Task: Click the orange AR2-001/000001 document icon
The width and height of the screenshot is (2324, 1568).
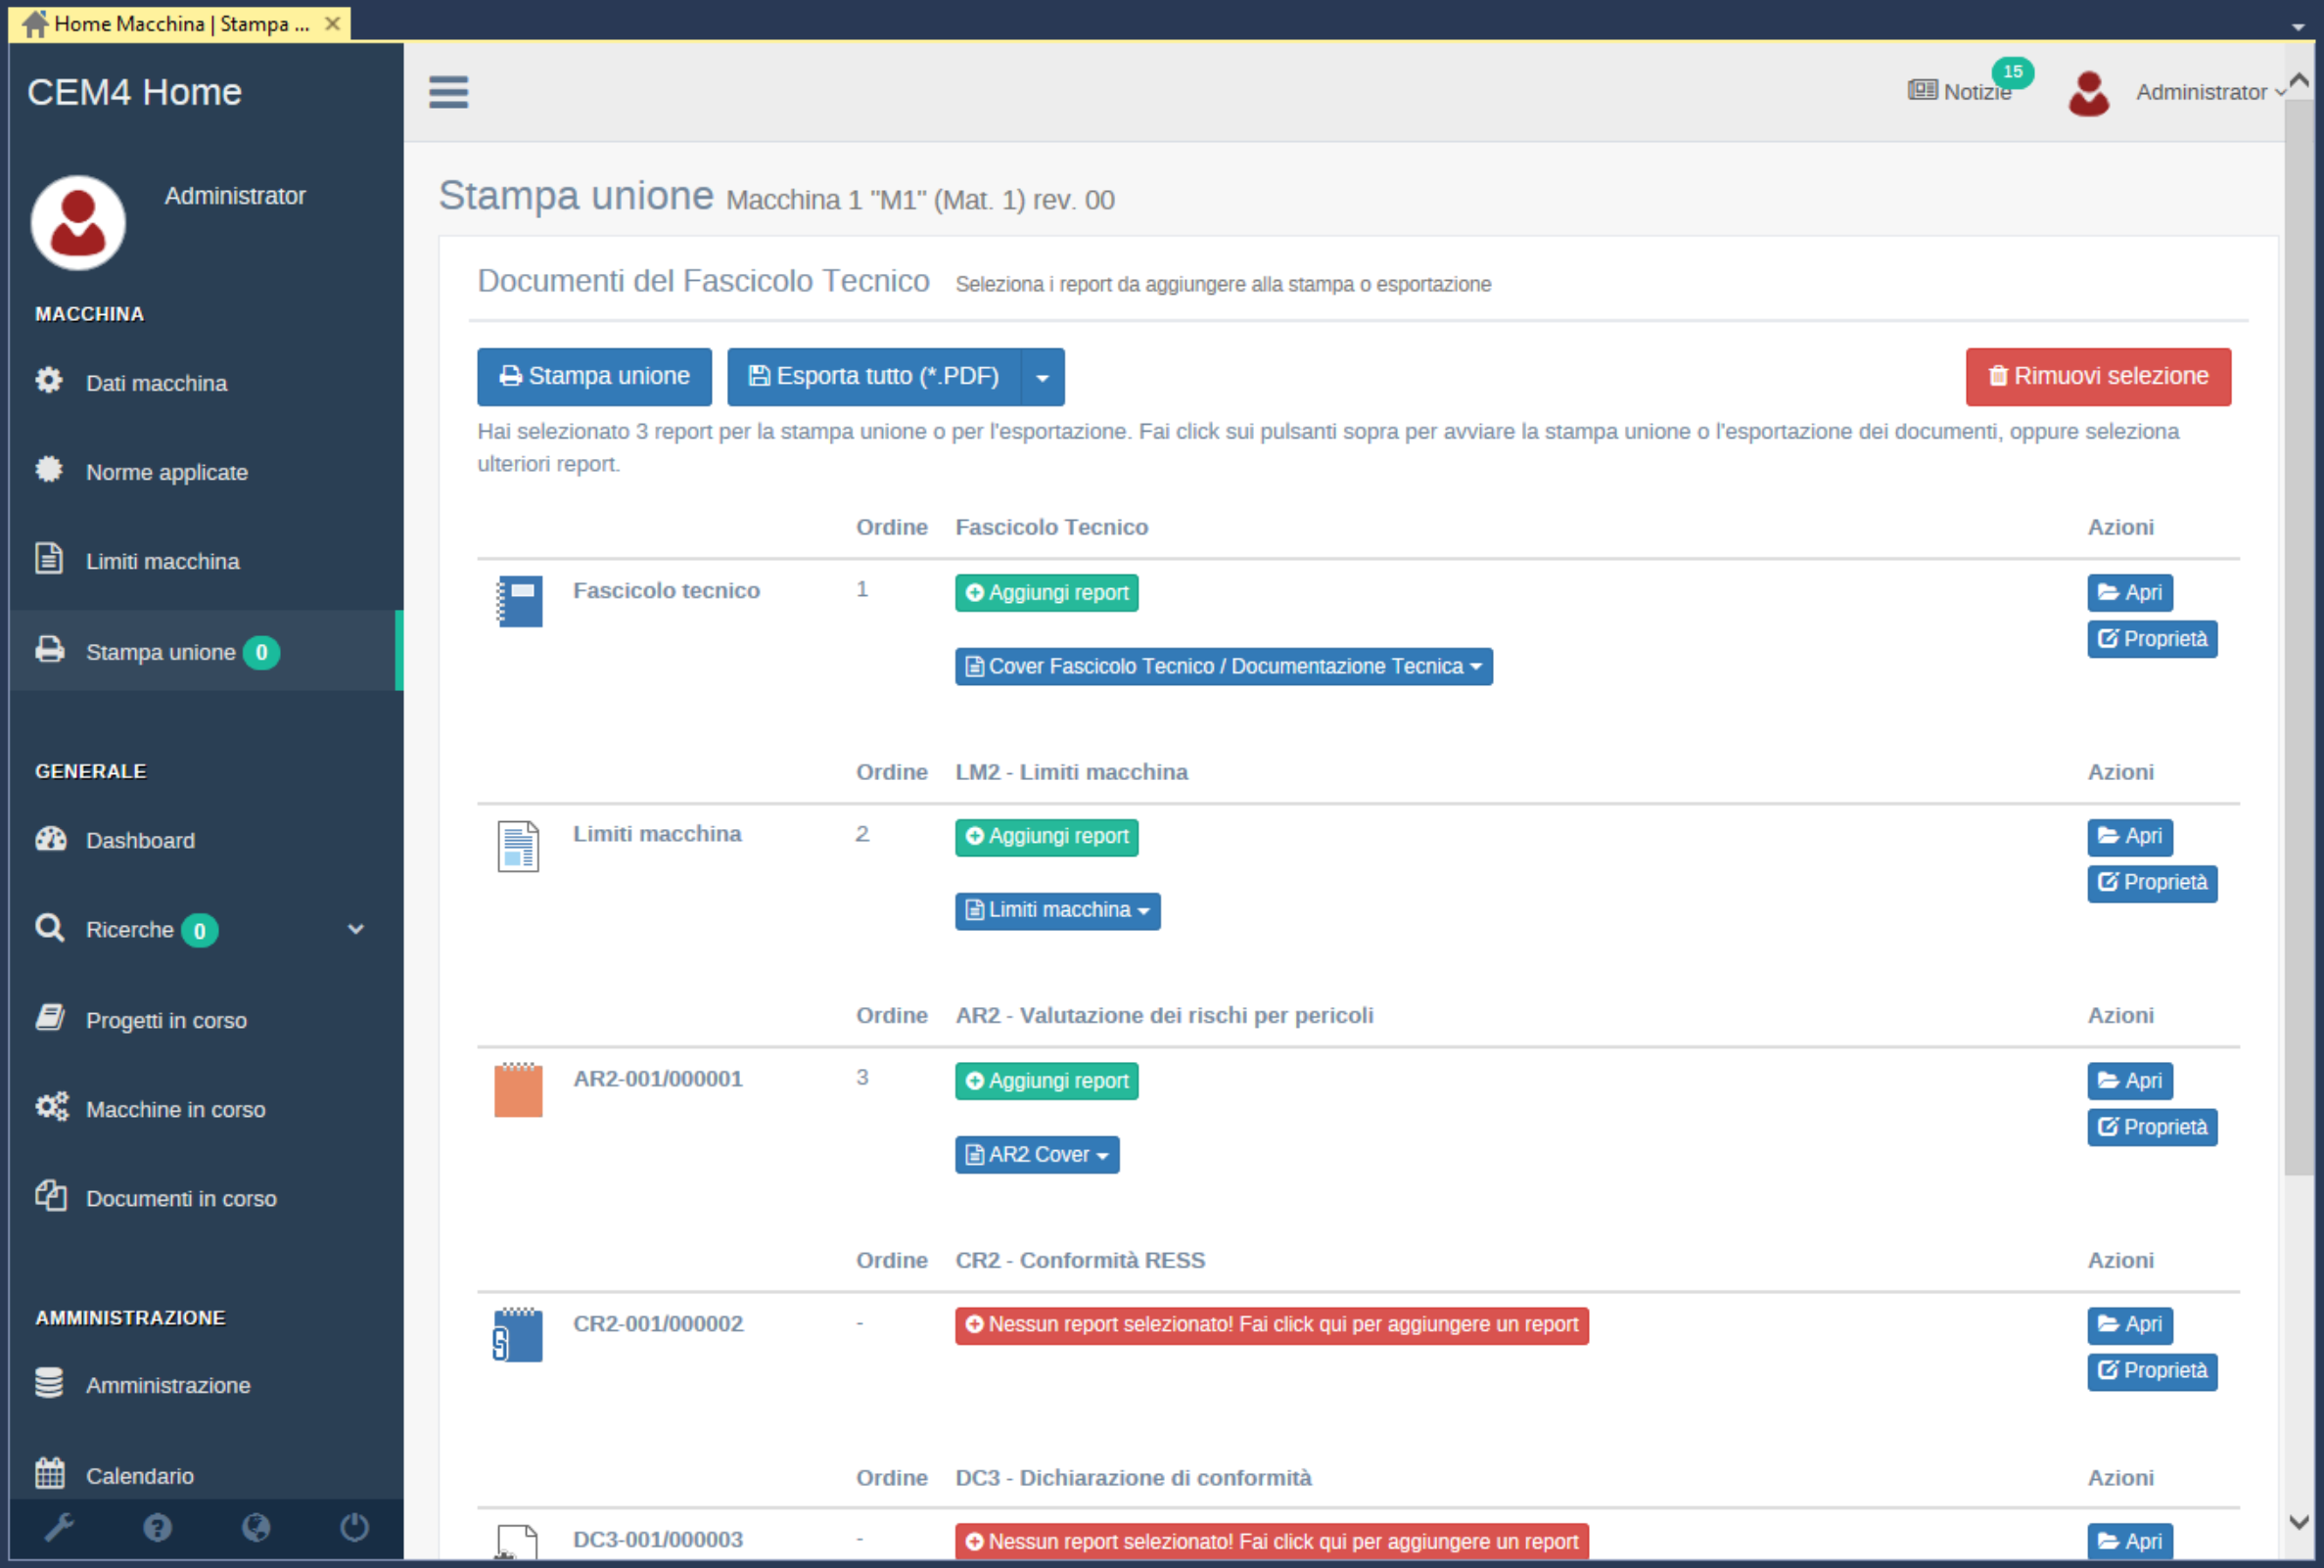Action: point(518,1090)
